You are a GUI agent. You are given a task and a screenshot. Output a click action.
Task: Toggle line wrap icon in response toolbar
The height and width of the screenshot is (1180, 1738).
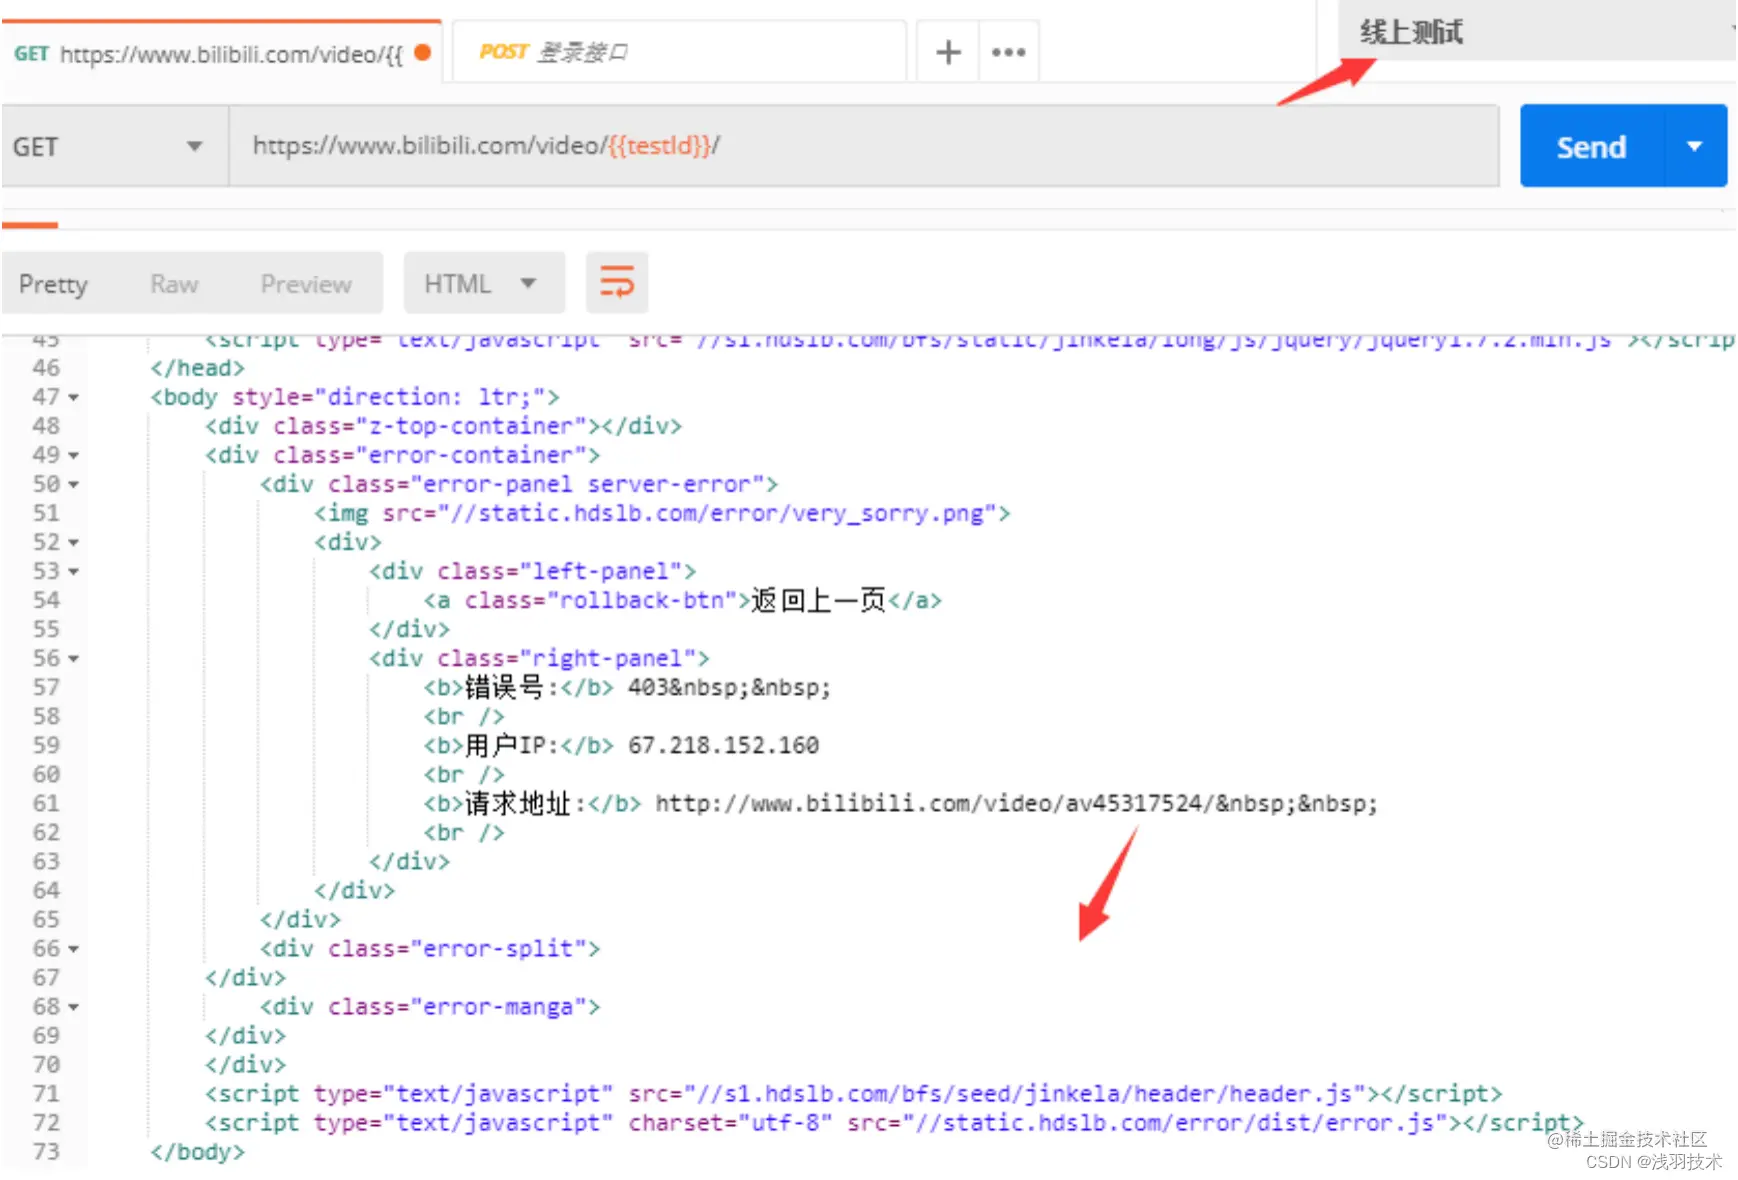[617, 283]
